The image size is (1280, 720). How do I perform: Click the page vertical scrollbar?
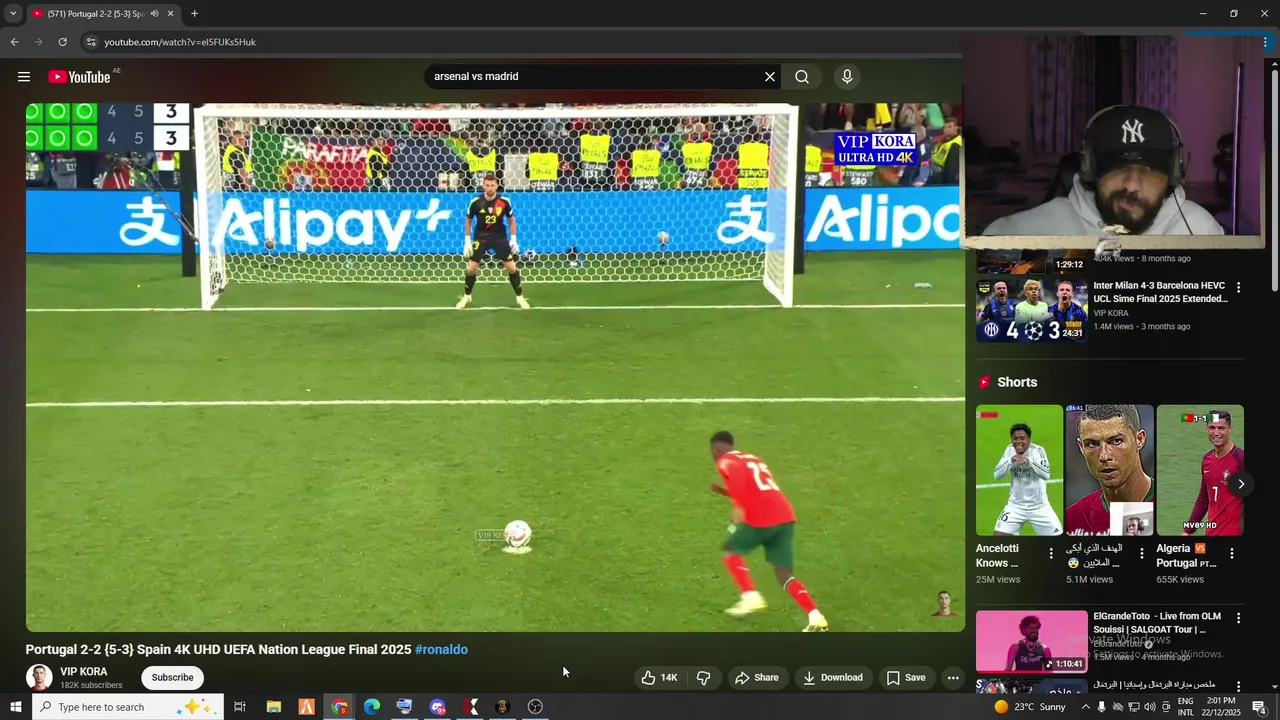pos(1274,180)
